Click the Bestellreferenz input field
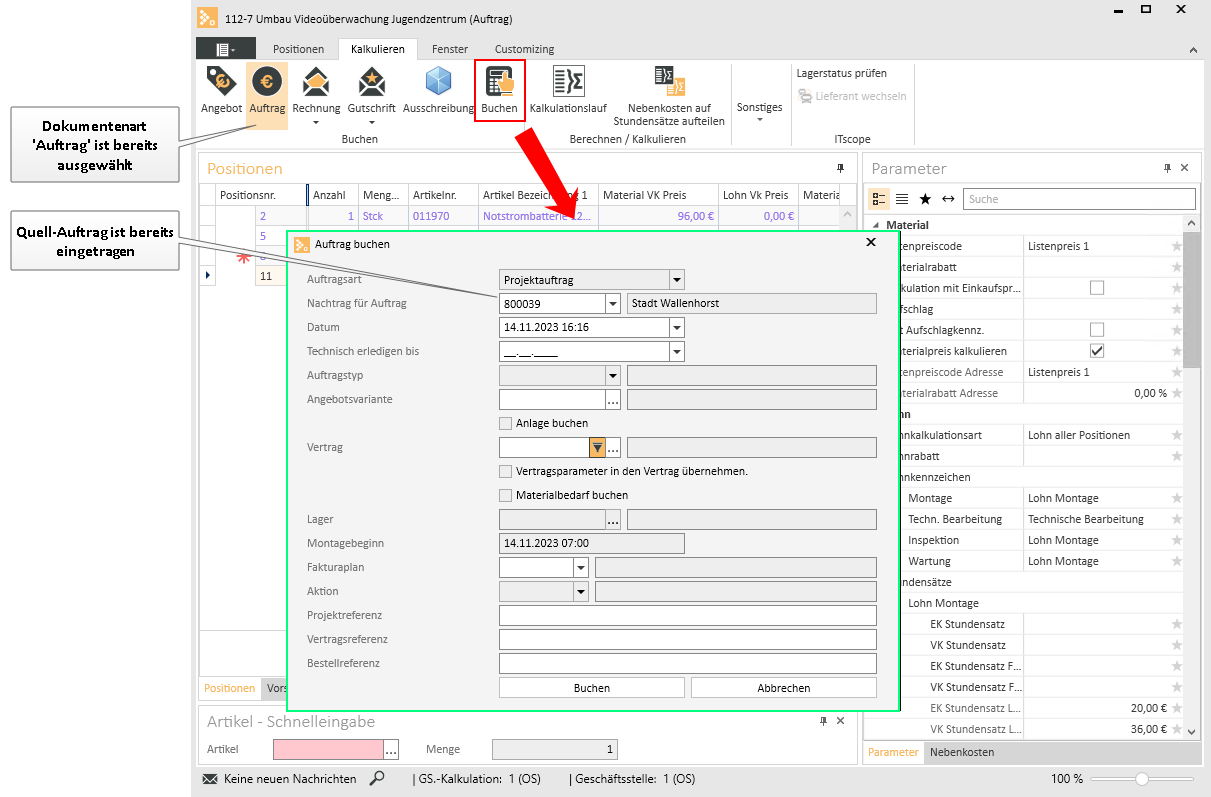 (x=688, y=663)
